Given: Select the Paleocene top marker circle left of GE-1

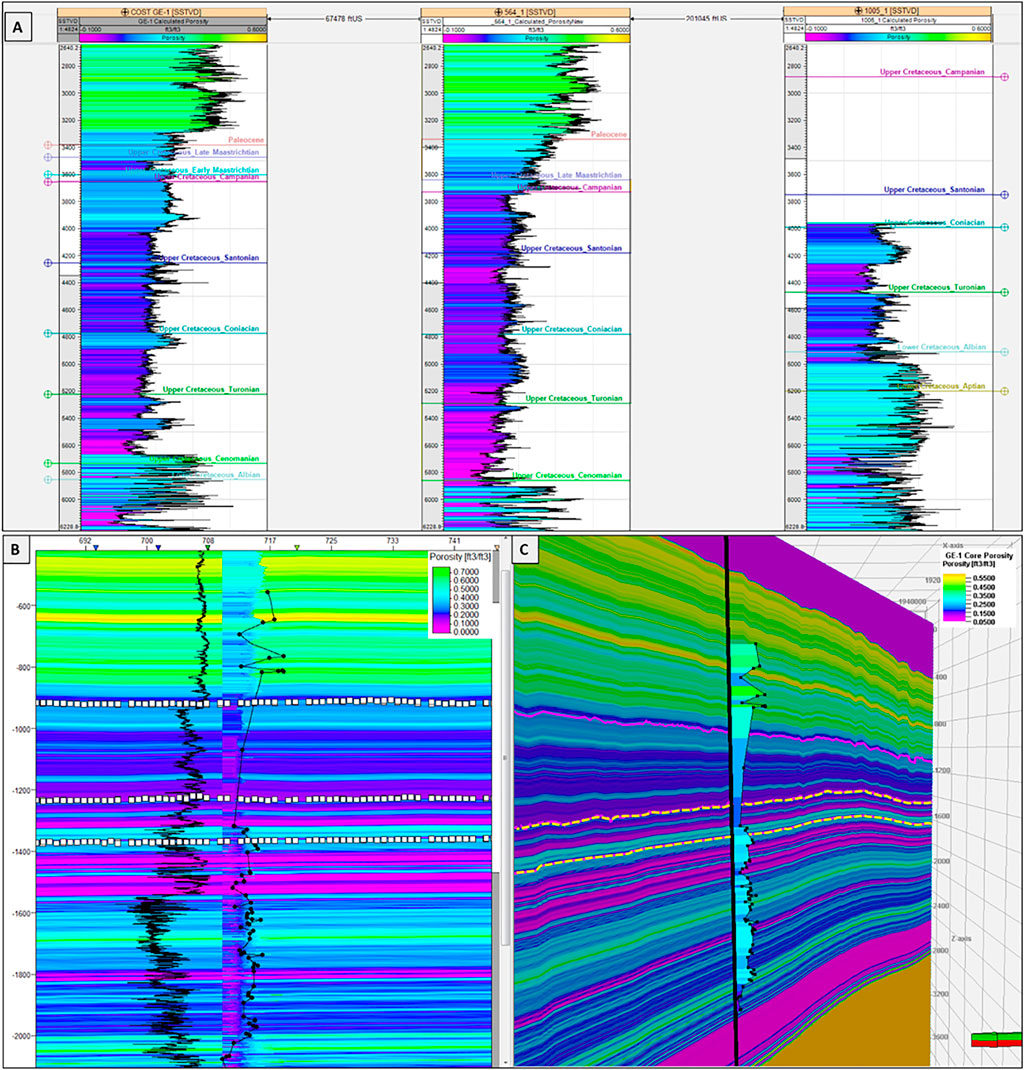Looking at the screenshot, I should 48,145.
